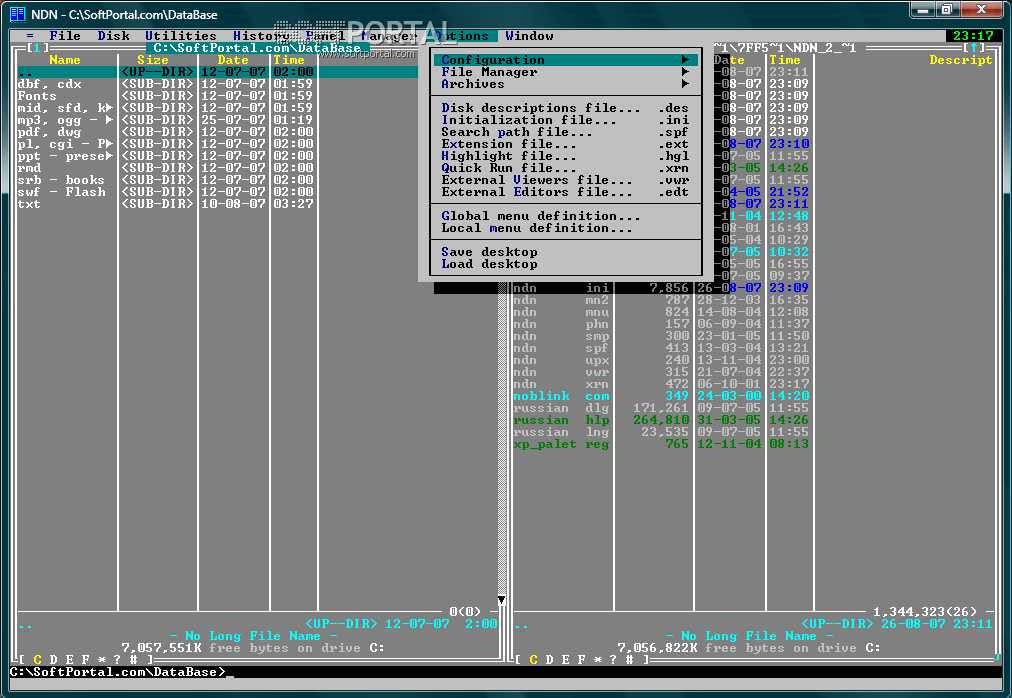Select ndn mn2 file in right panel
The image size is (1012, 698).
tap(660, 300)
